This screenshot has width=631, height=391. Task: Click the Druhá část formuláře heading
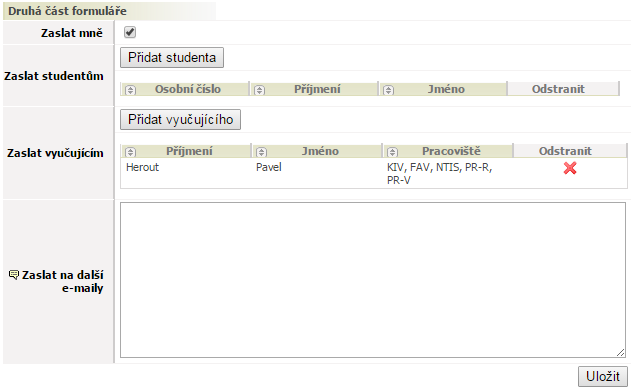pyautogui.click(x=67, y=11)
